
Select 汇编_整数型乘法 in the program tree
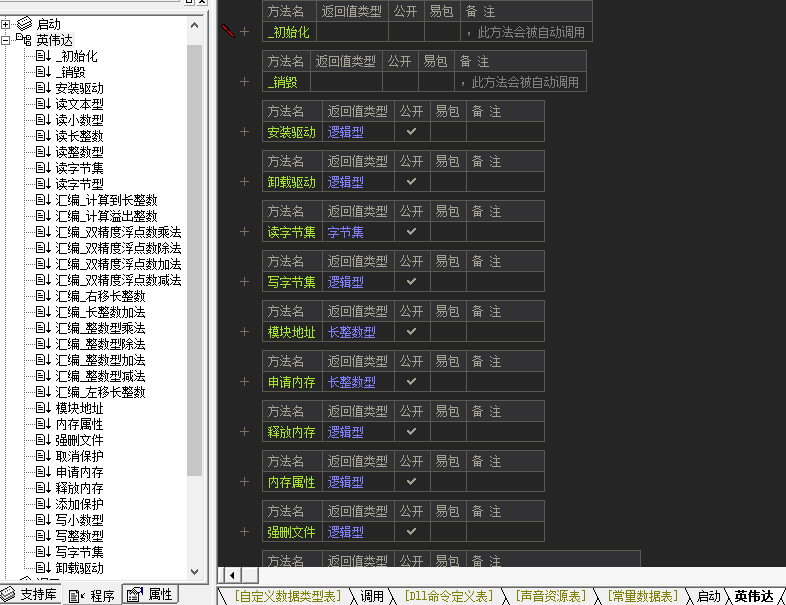[x=100, y=328]
